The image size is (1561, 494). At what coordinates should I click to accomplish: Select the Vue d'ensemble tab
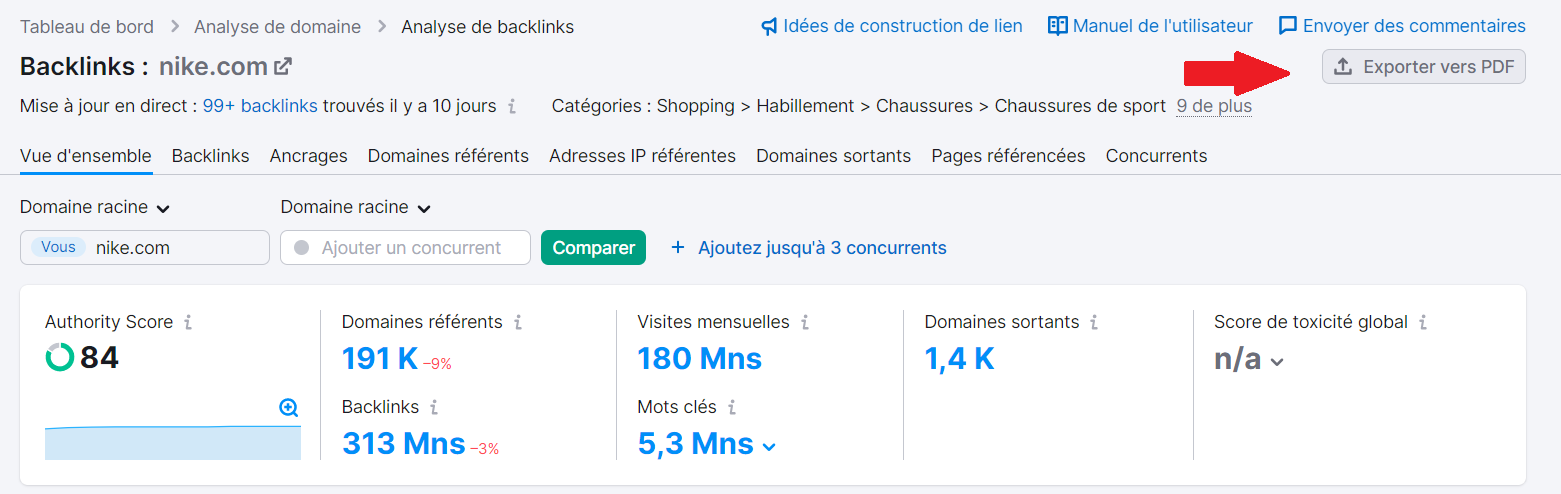pyautogui.click(x=86, y=156)
